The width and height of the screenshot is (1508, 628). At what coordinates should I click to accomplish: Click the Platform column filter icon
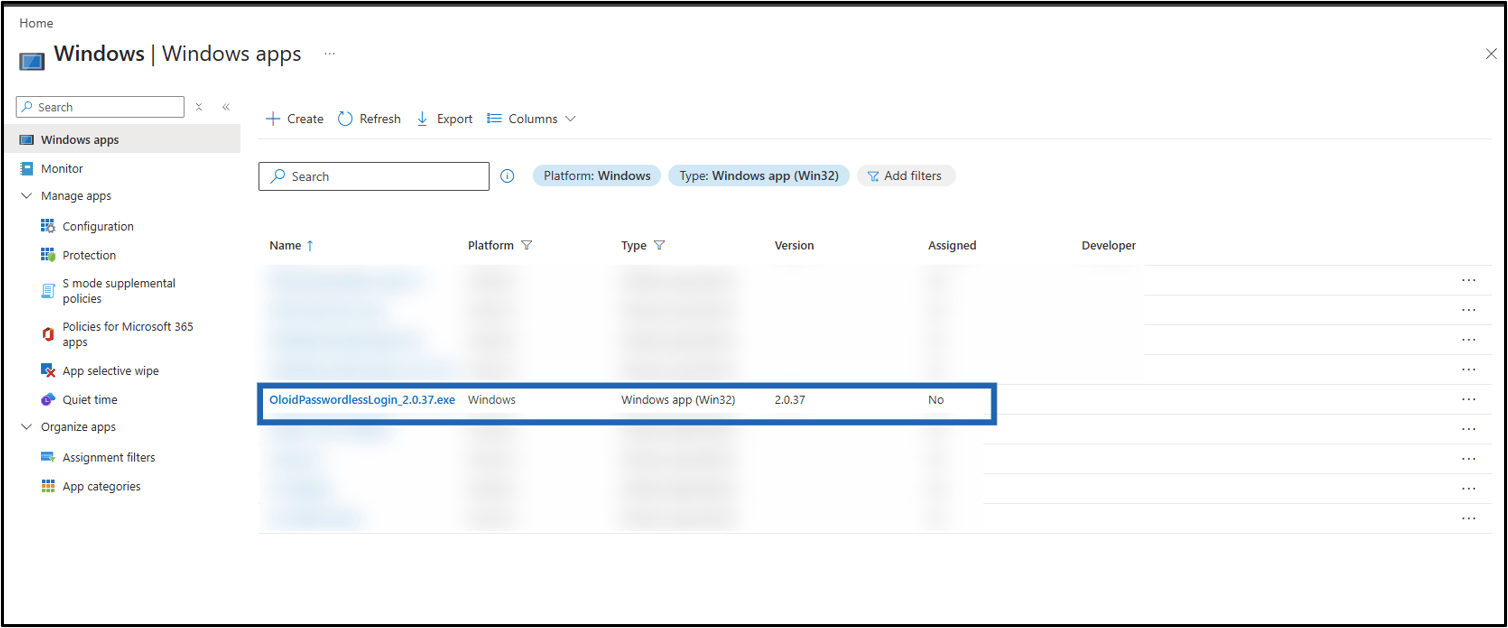pyautogui.click(x=527, y=246)
